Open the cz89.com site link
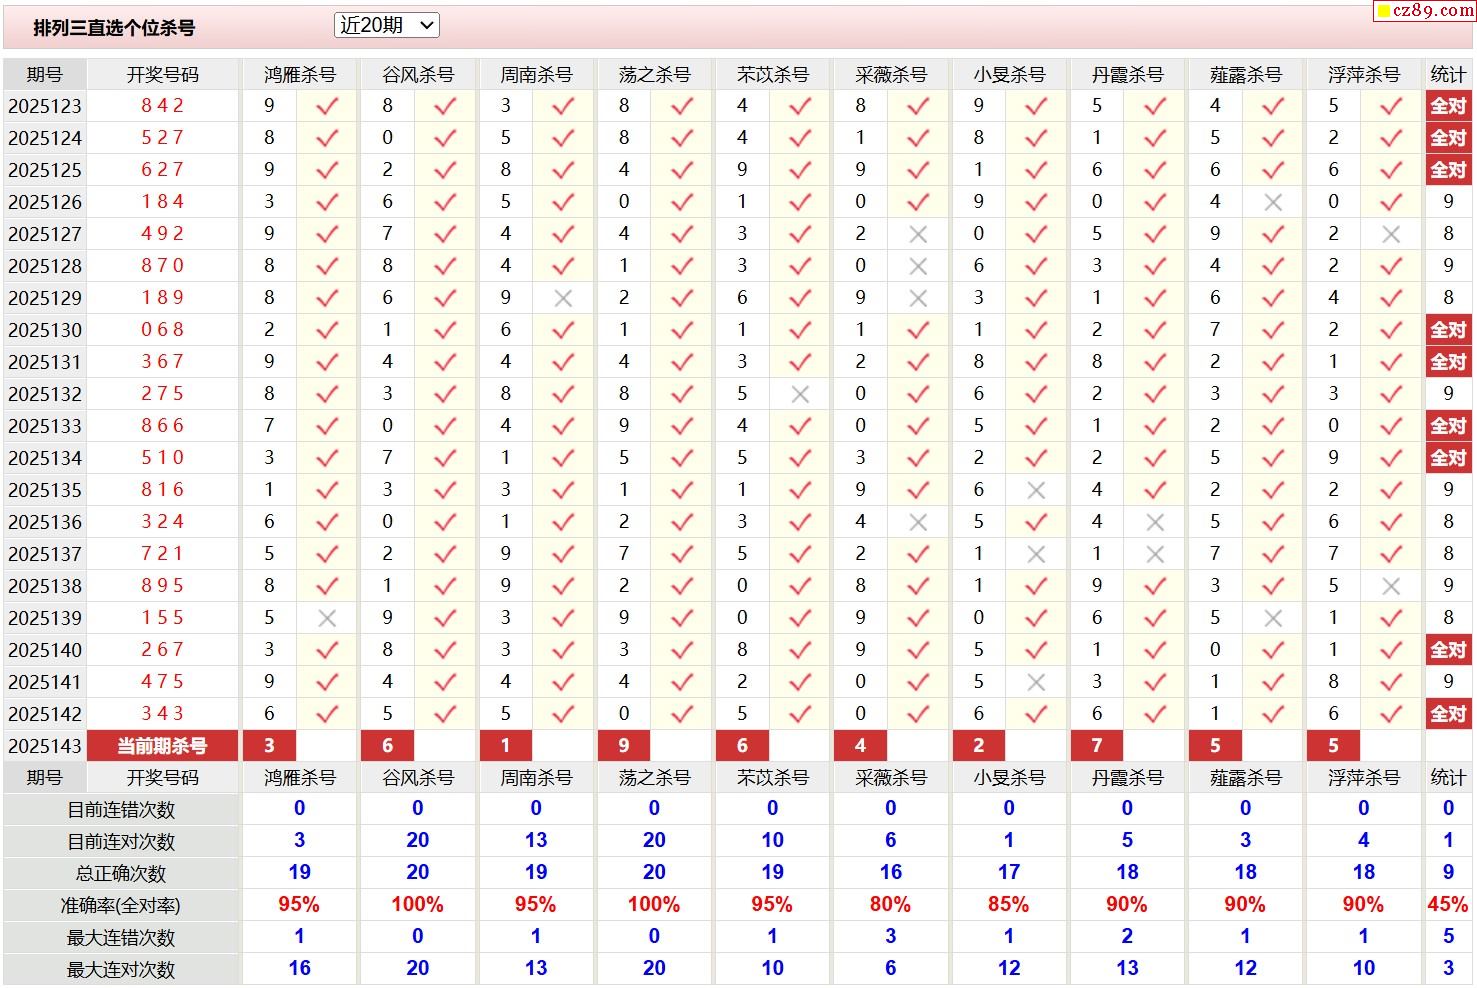Viewport: 1477px width, 988px height. [x=1425, y=10]
